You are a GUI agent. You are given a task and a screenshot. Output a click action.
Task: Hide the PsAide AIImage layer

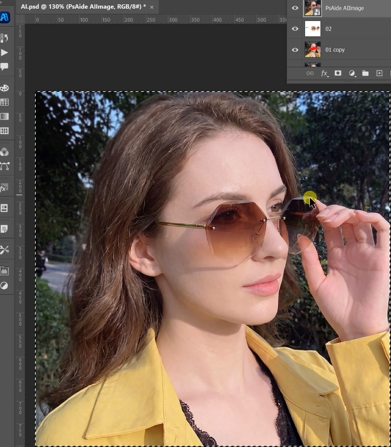click(295, 8)
